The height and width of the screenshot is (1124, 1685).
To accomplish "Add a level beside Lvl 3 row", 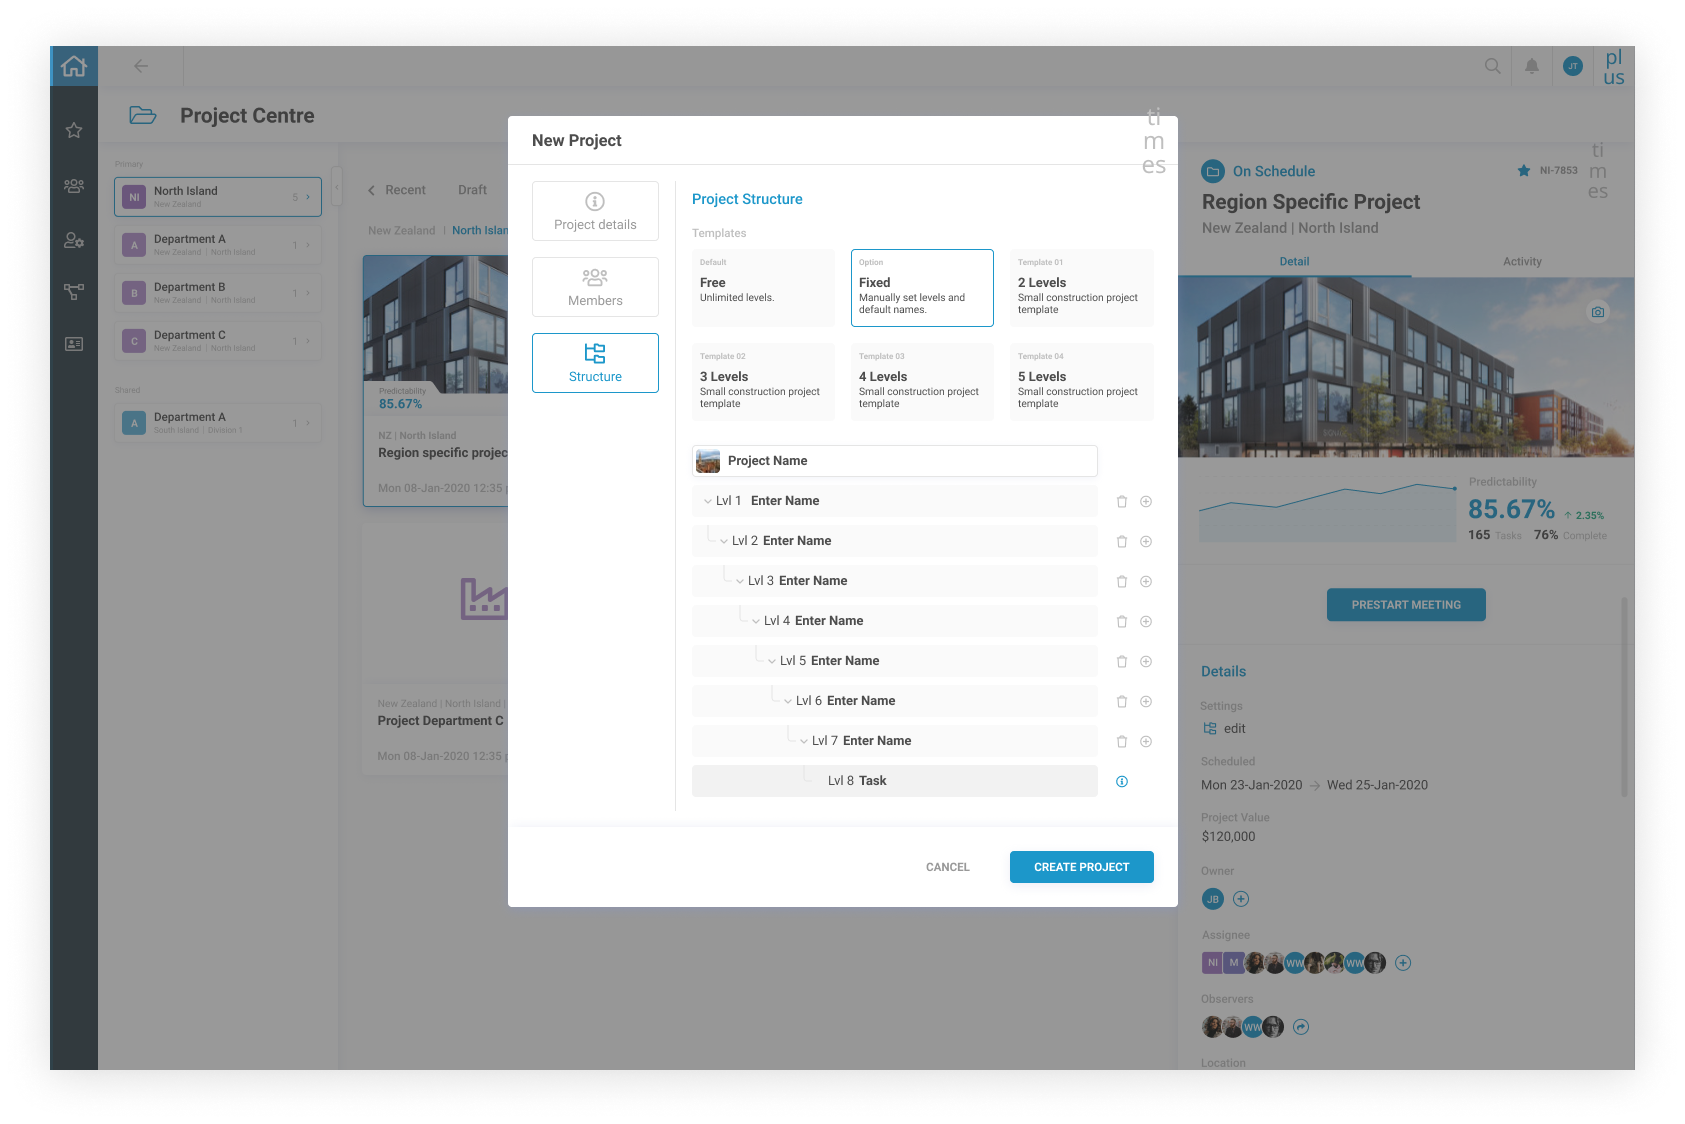I will click(x=1146, y=582).
